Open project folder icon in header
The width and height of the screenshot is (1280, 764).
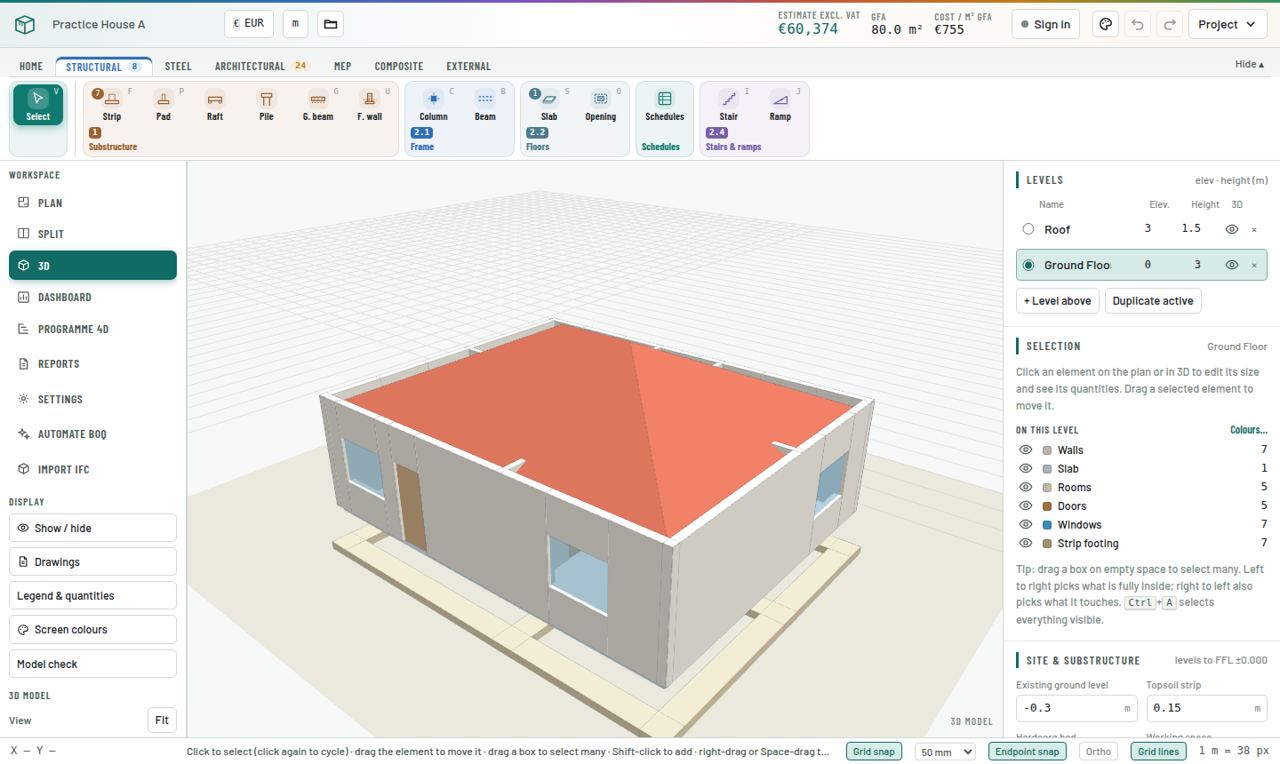330,24
